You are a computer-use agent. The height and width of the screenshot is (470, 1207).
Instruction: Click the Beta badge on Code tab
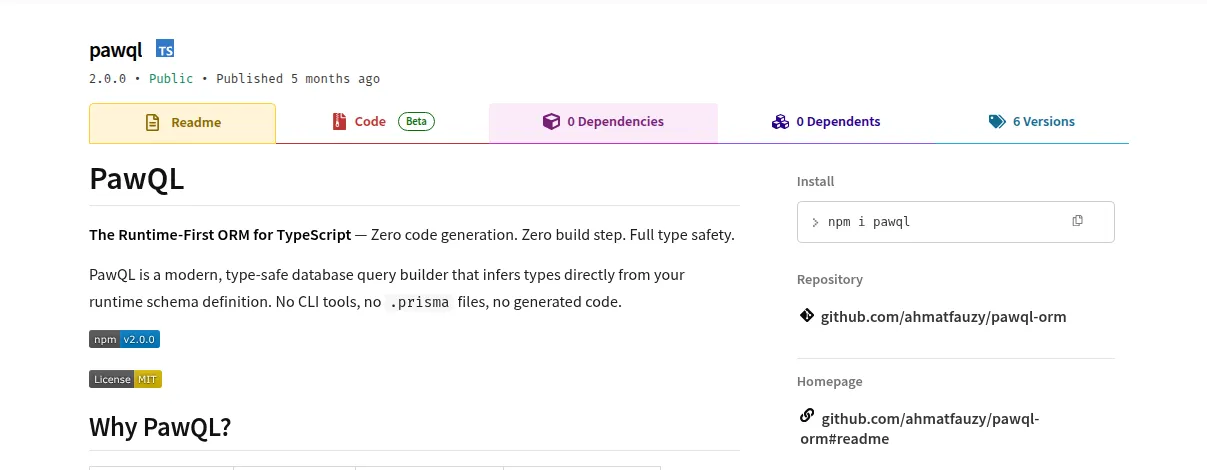coord(416,122)
